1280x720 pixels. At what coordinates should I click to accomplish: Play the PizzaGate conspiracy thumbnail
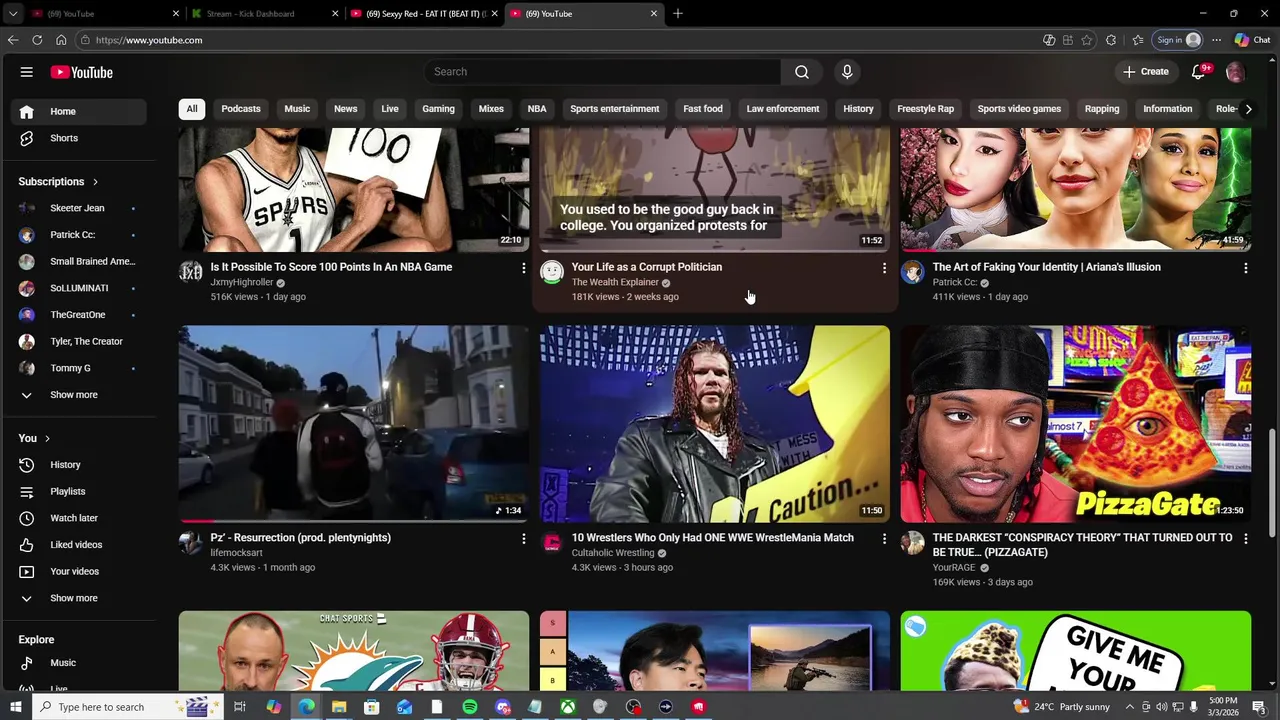point(1075,424)
